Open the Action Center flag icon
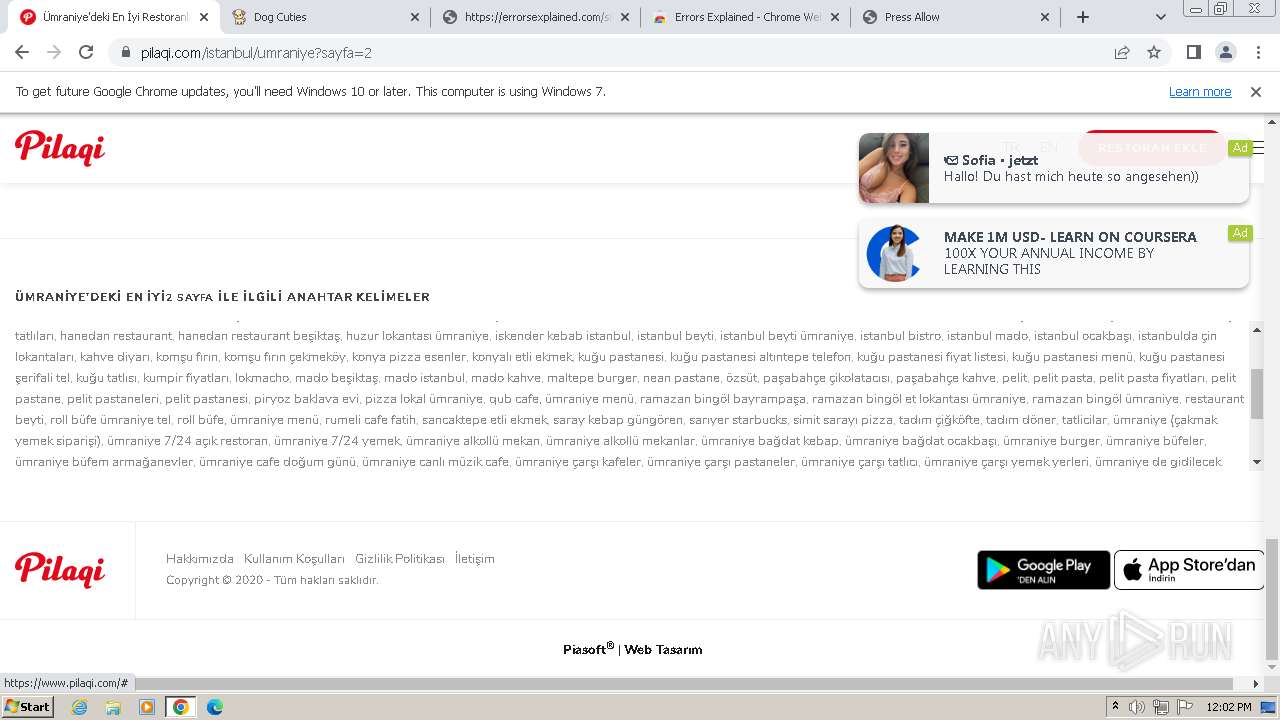Screen dimensions: 1280x720 click(x=1185, y=707)
